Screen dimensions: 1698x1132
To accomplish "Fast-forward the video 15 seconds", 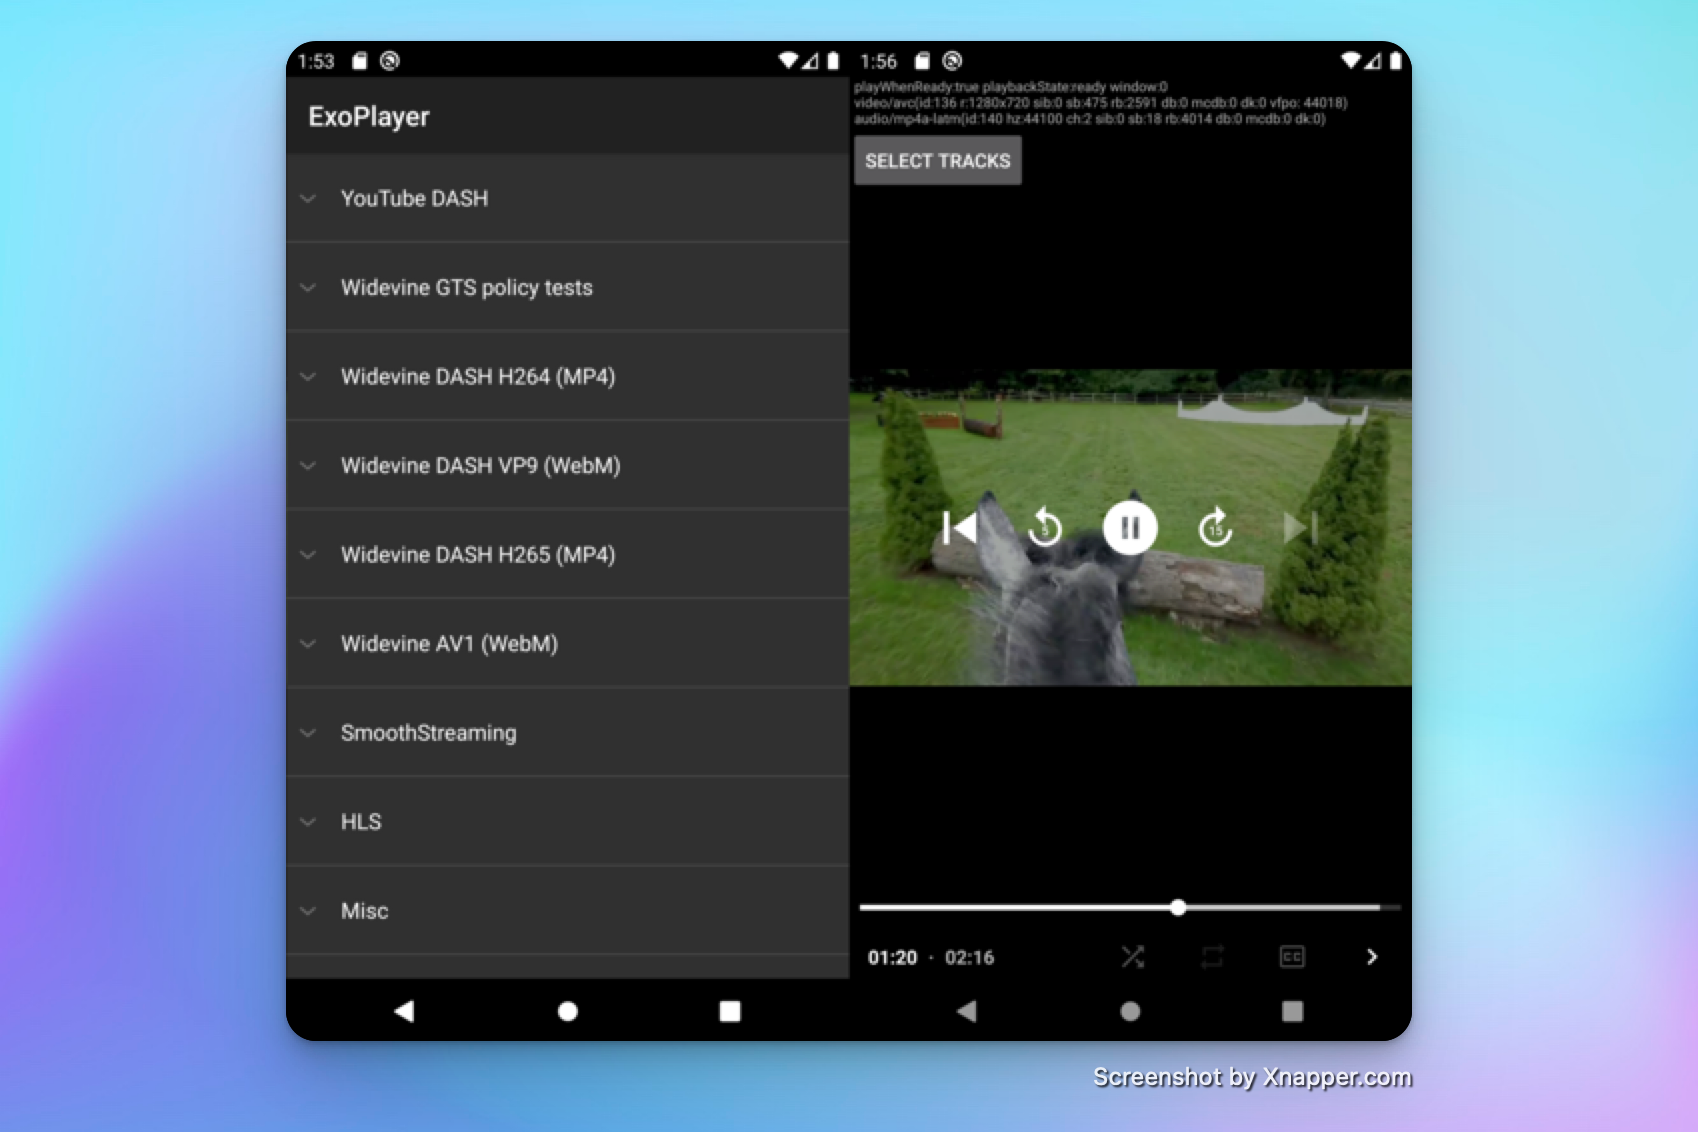I will point(1214,528).
